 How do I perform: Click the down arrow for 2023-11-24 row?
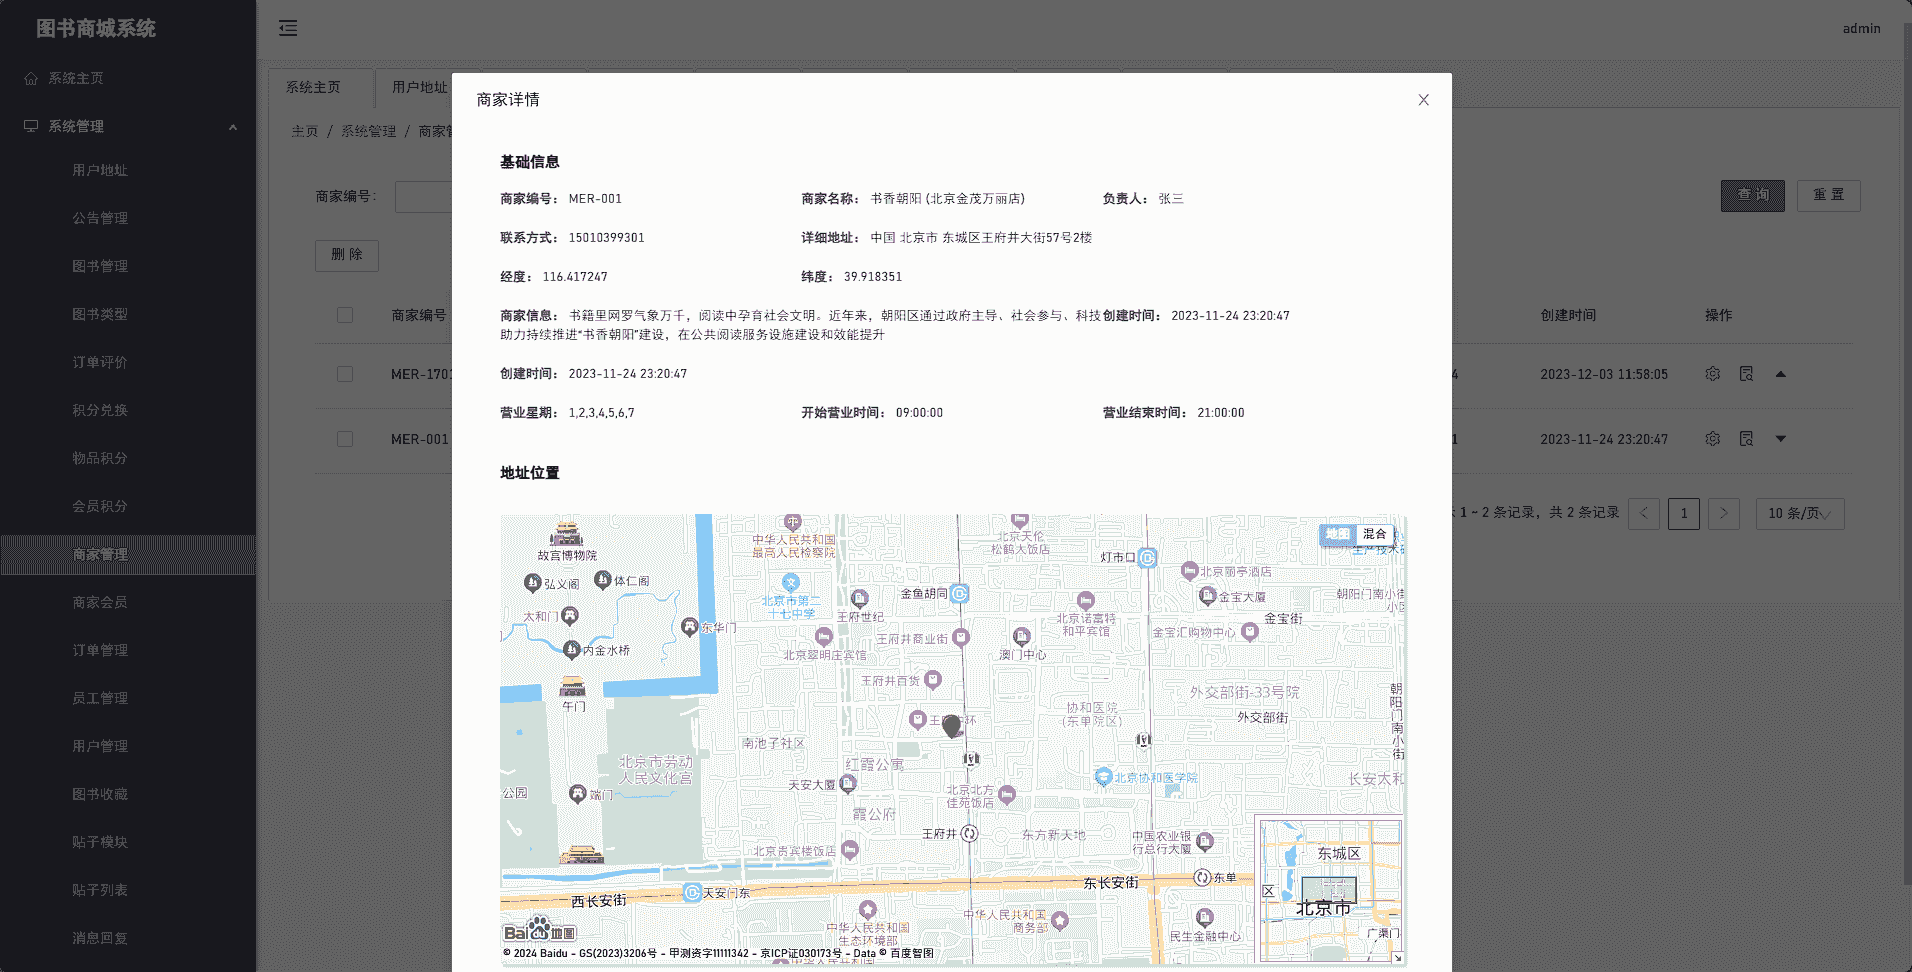(1780, 439)
